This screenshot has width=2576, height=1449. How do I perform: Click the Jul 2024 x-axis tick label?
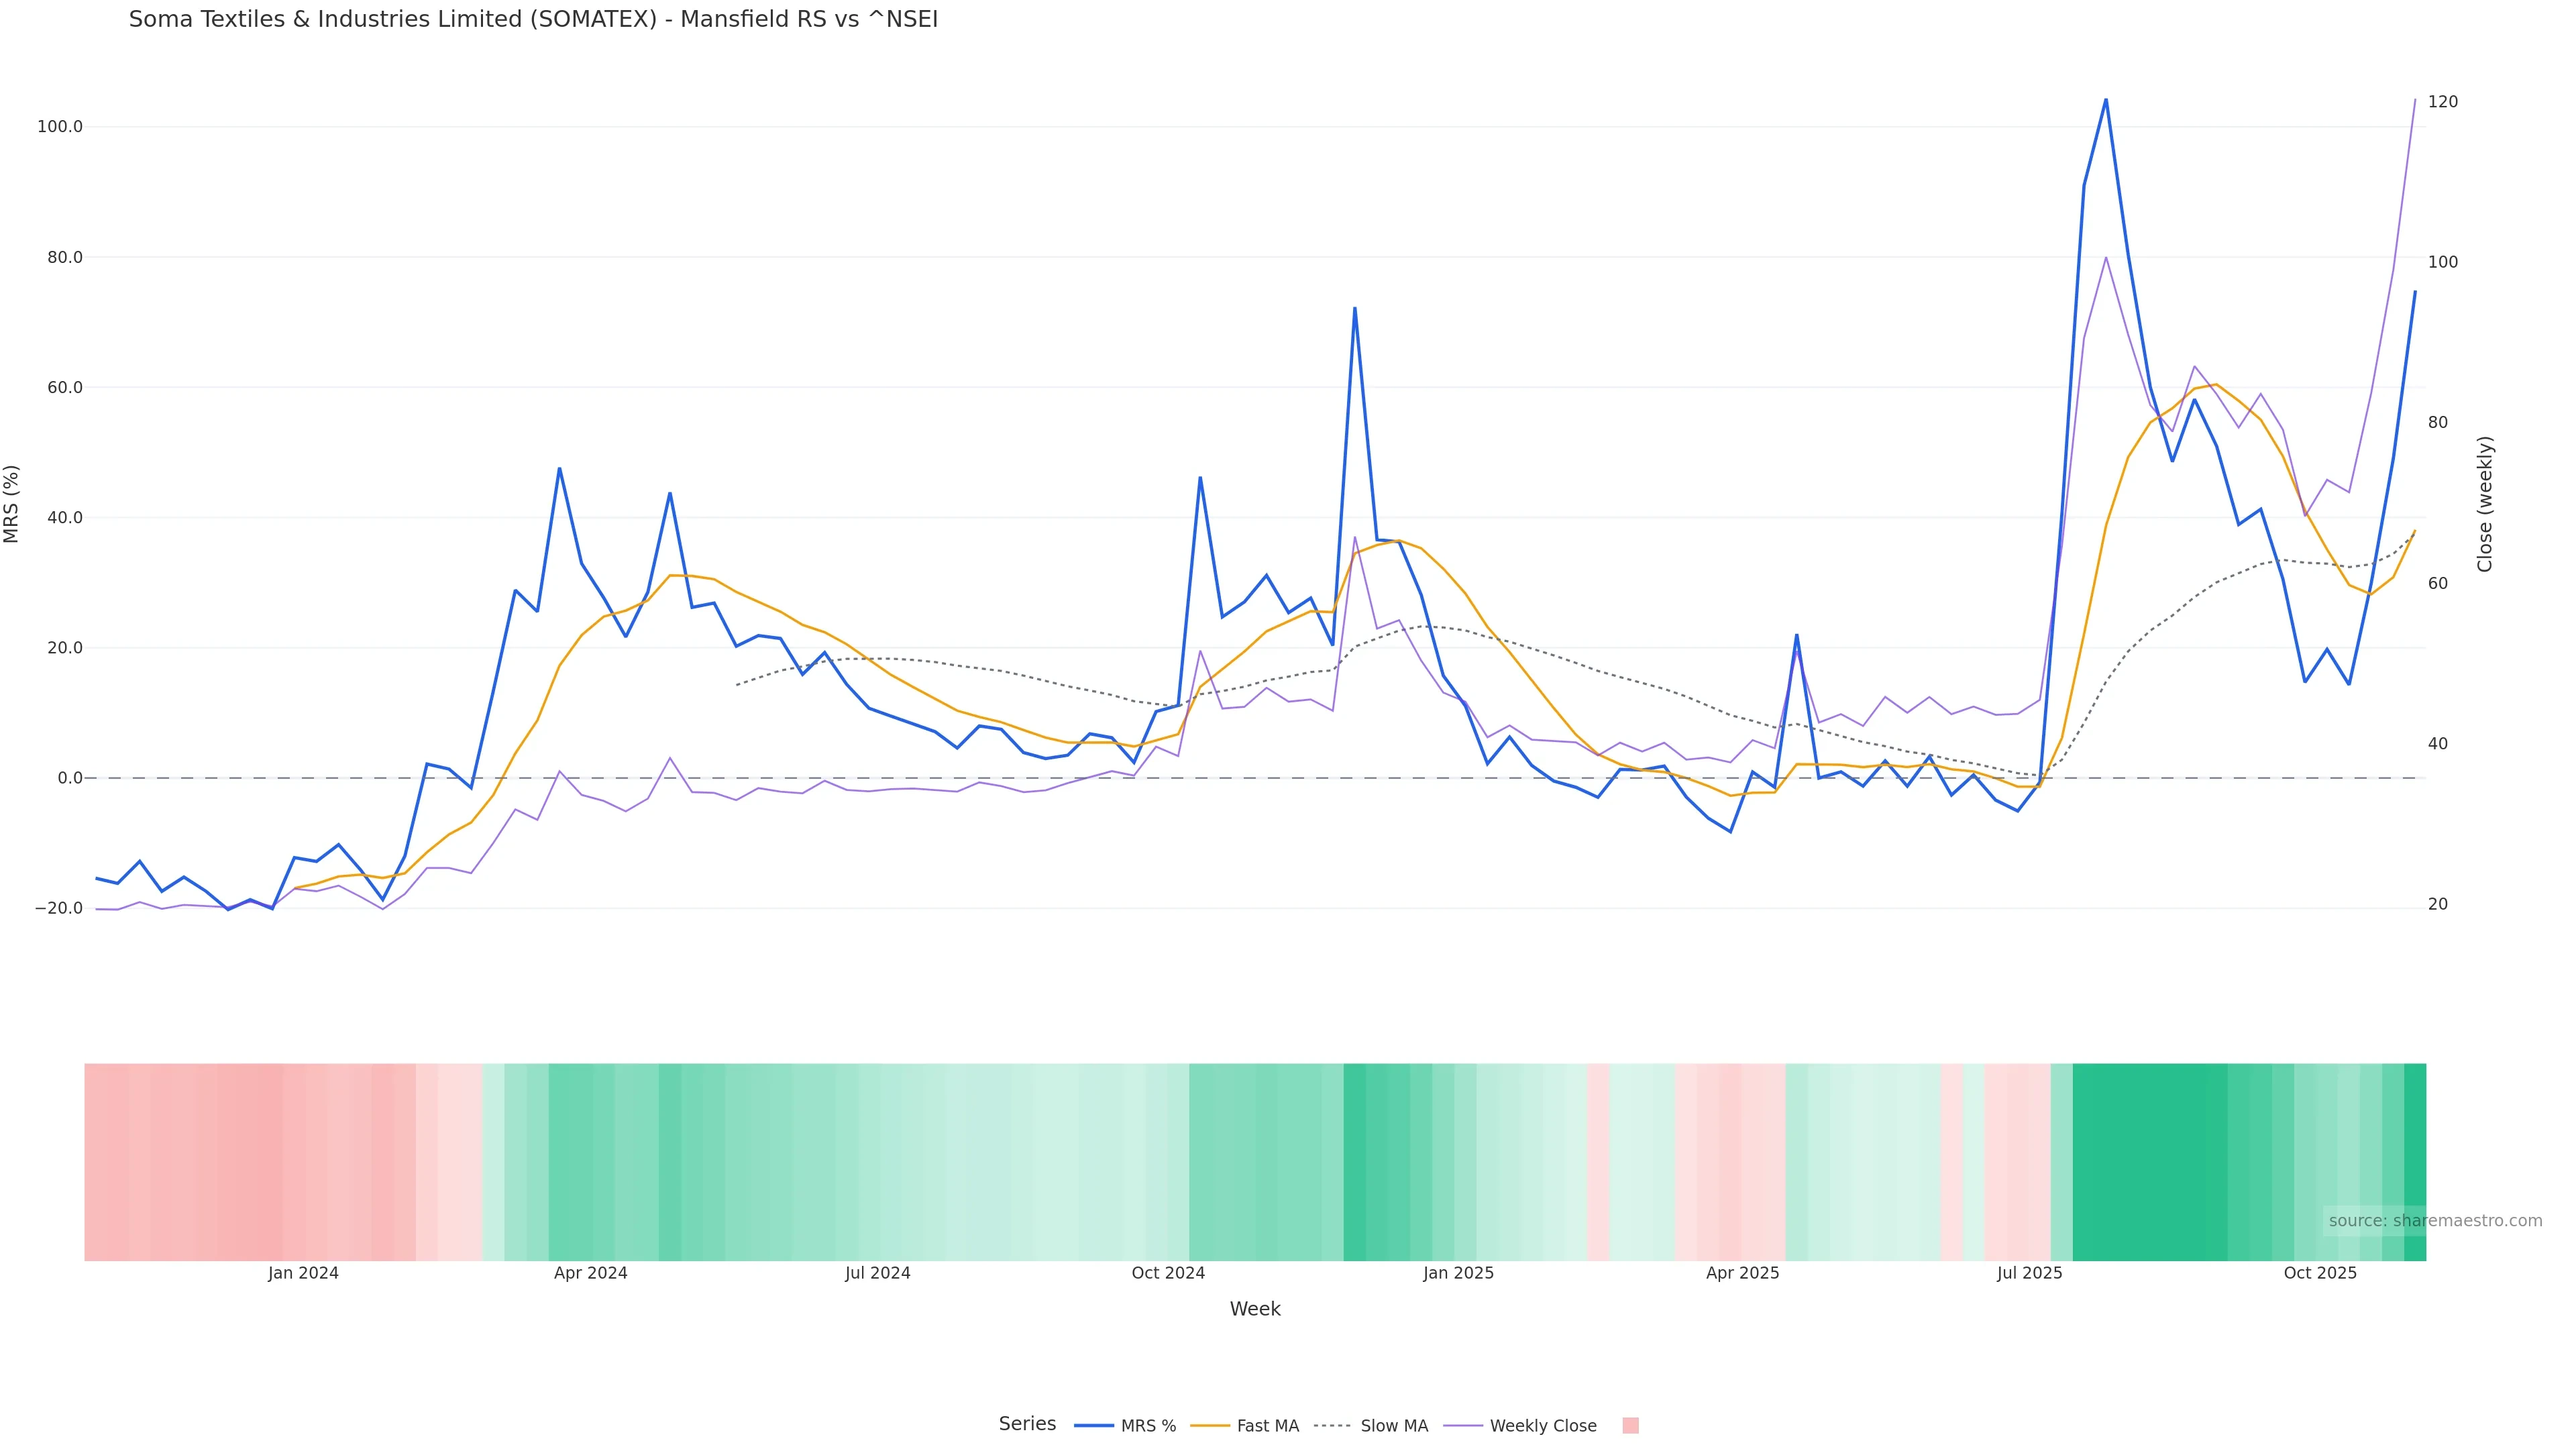[877, 1273]
